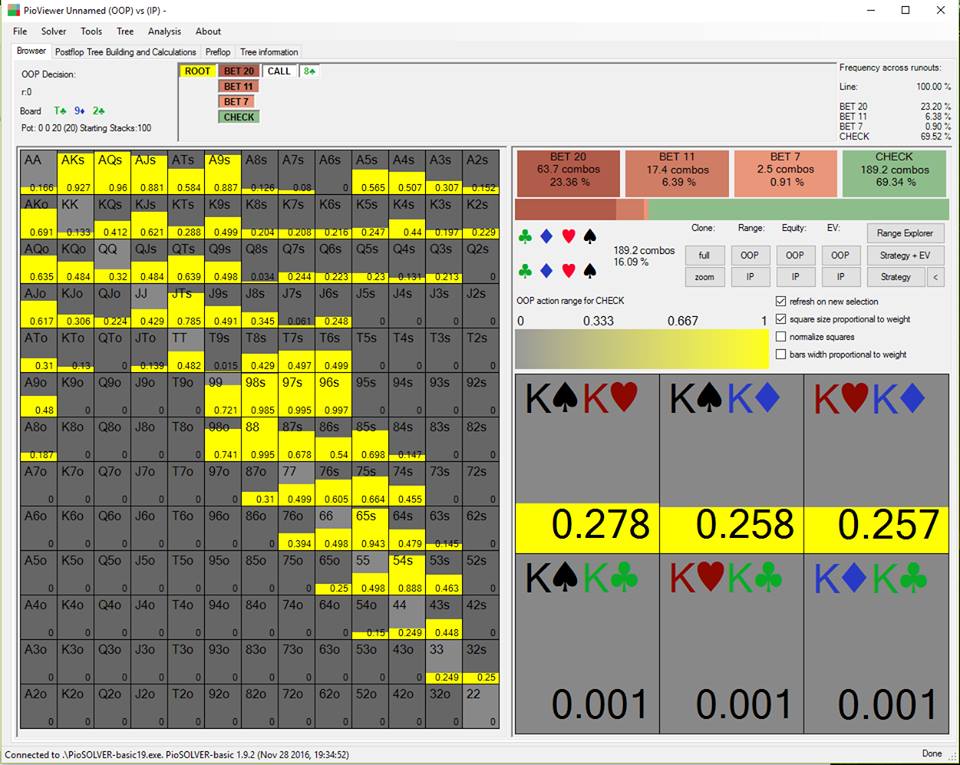This screenshot has width=960, height=765.
Task: Click the Strategy + EV button
Action: click(905, 255)
